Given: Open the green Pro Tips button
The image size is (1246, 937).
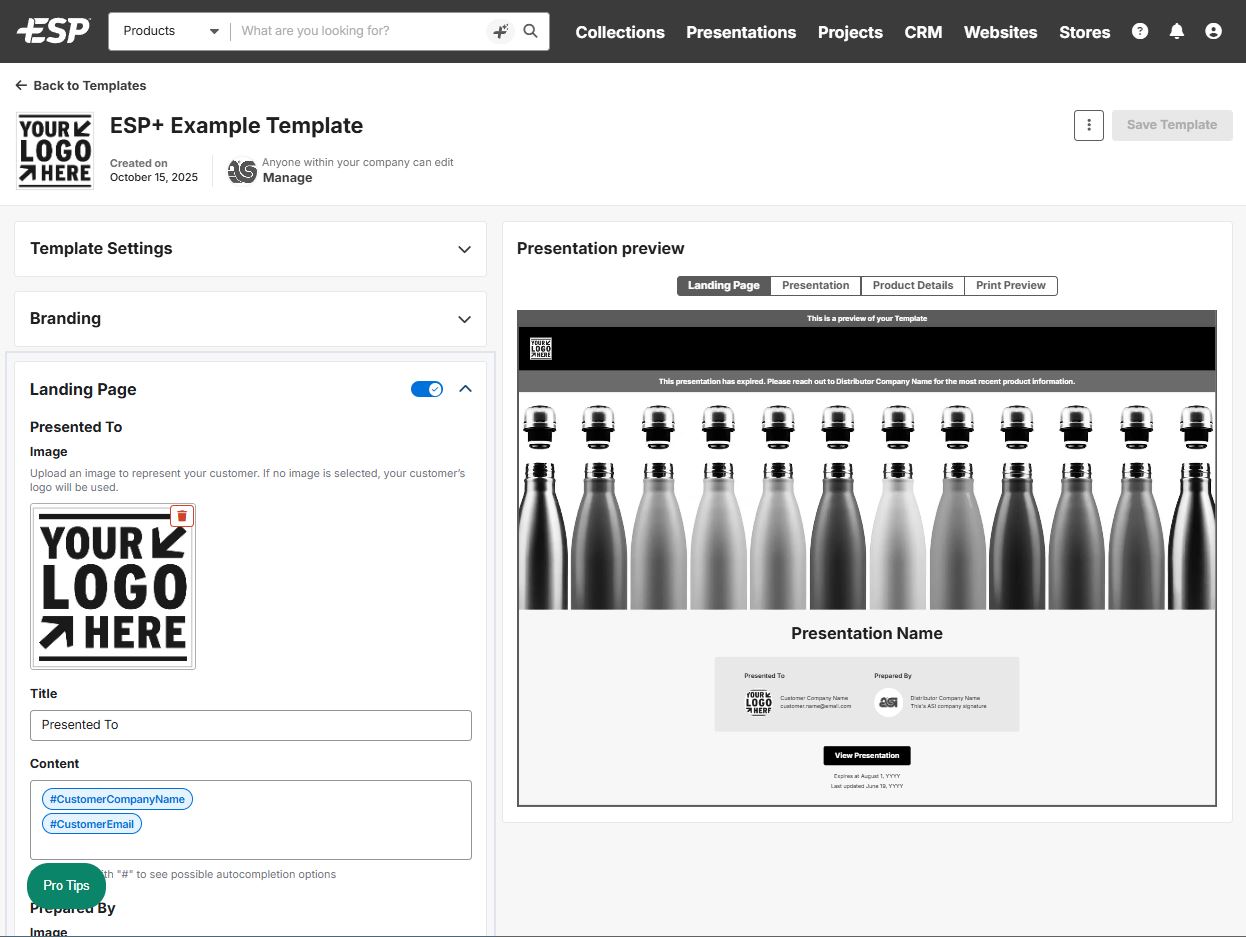Looking at the screenshot, I should 66,885.
